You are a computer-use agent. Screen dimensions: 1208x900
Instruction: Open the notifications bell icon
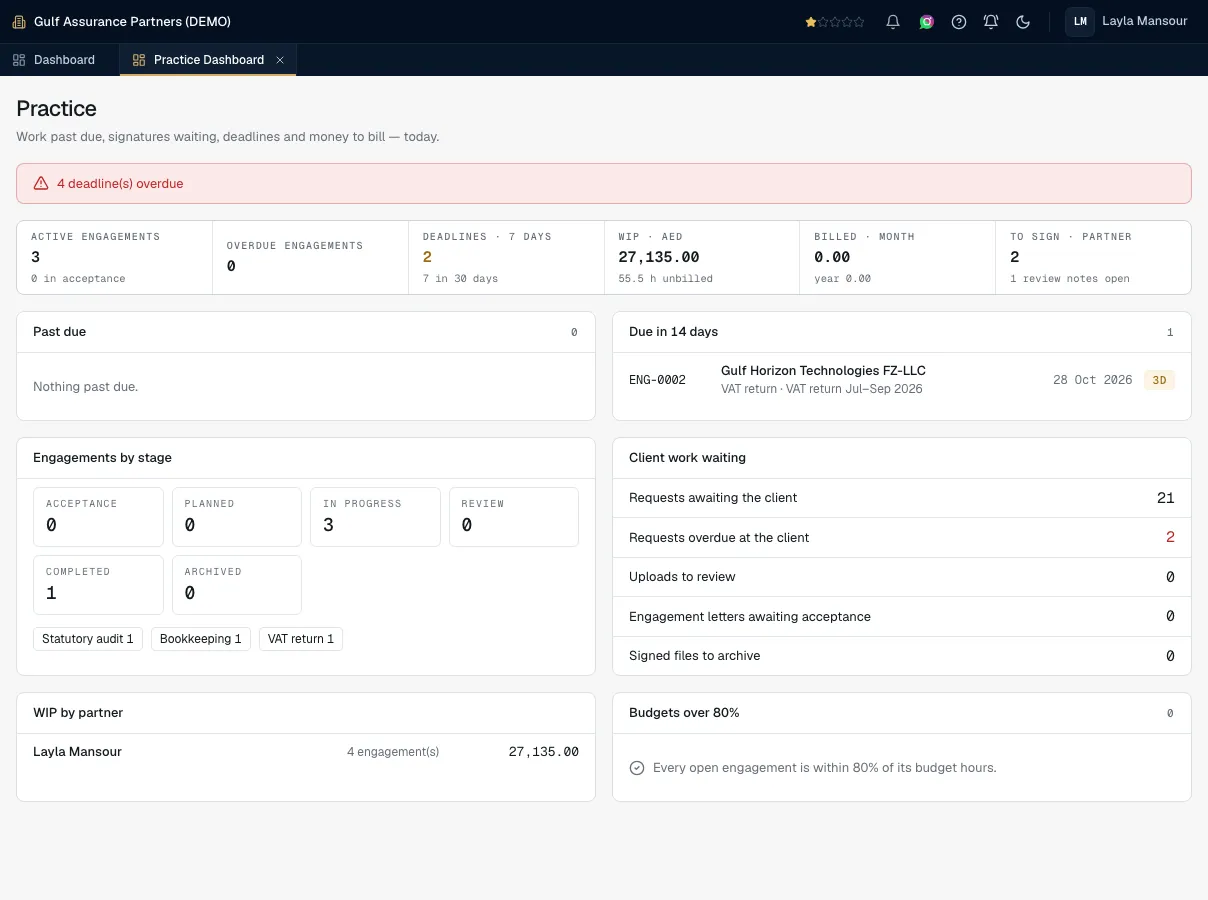coord(894,21)
